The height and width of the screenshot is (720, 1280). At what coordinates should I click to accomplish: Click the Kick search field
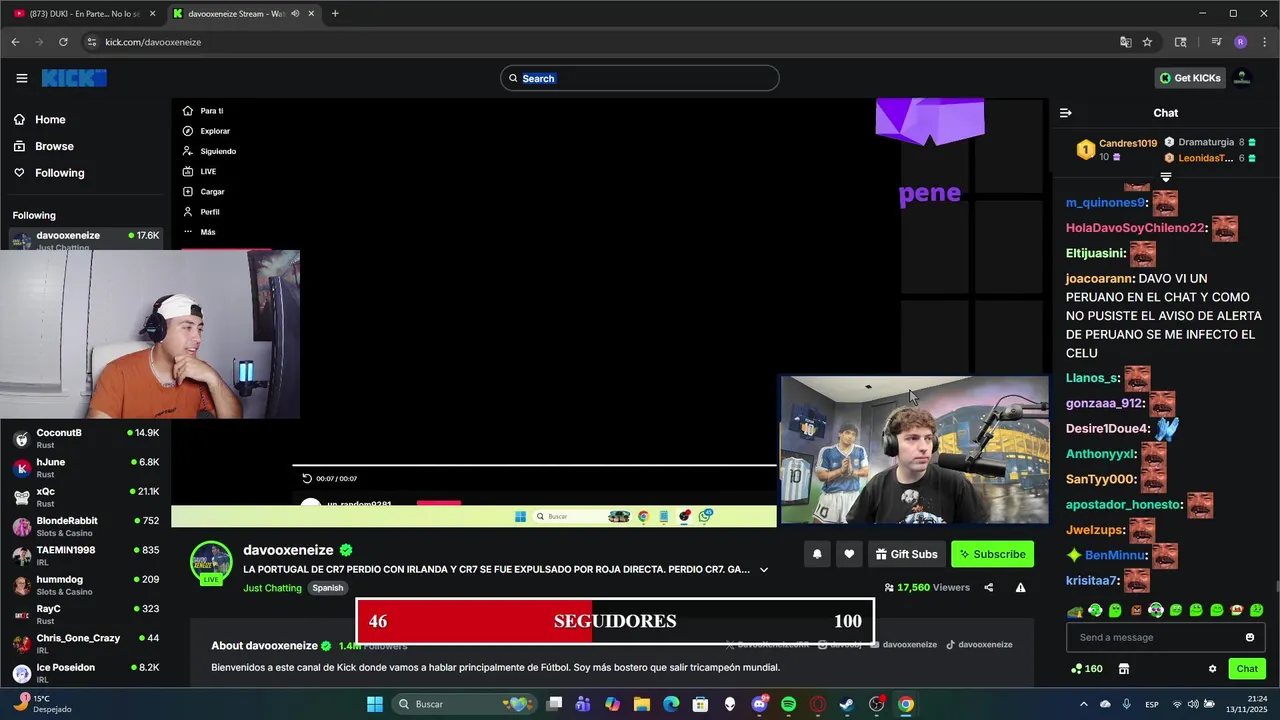640,78
